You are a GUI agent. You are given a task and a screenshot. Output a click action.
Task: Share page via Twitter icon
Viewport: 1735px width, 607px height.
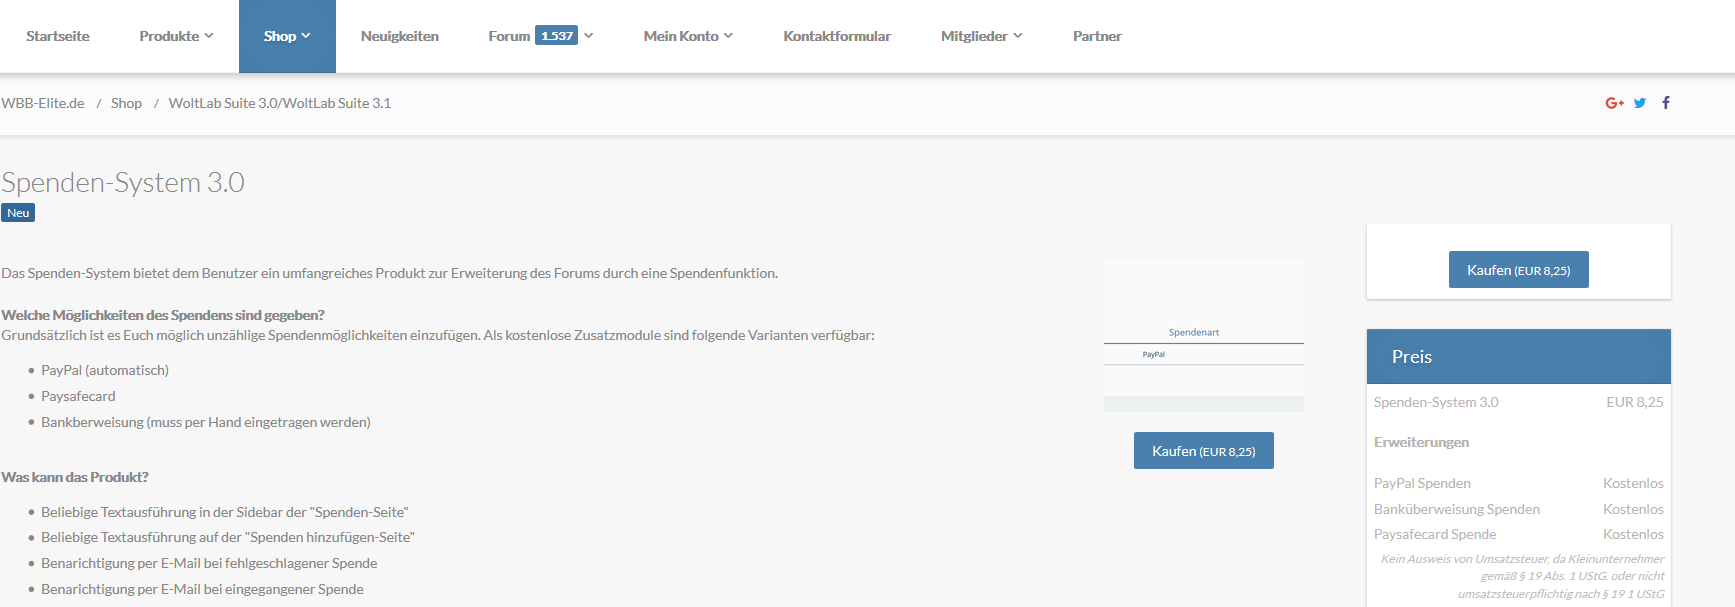(x=1640, y=103)
